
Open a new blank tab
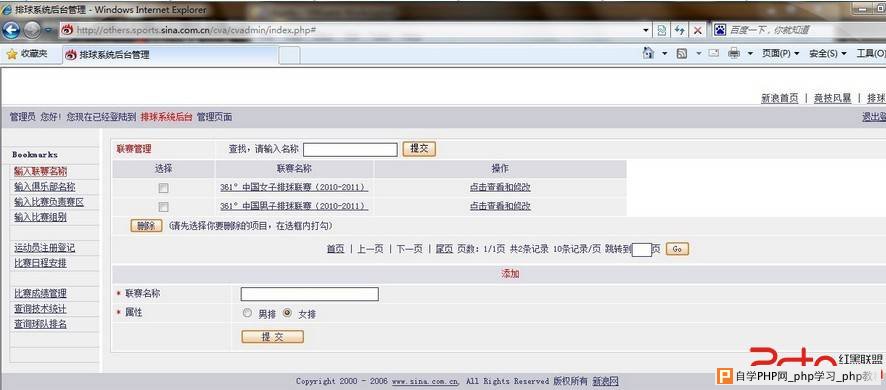pos(289,55)
